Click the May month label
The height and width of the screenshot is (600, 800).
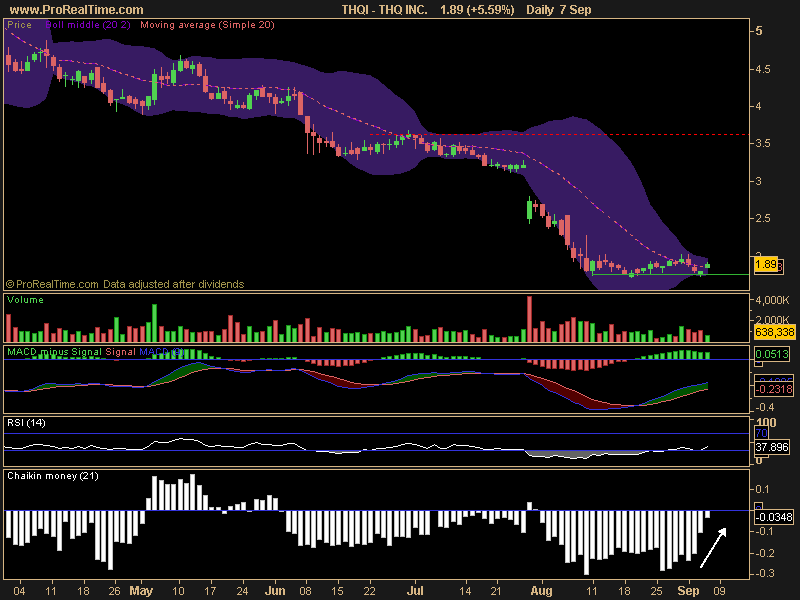pyautogui.click(x=141, y=591)
